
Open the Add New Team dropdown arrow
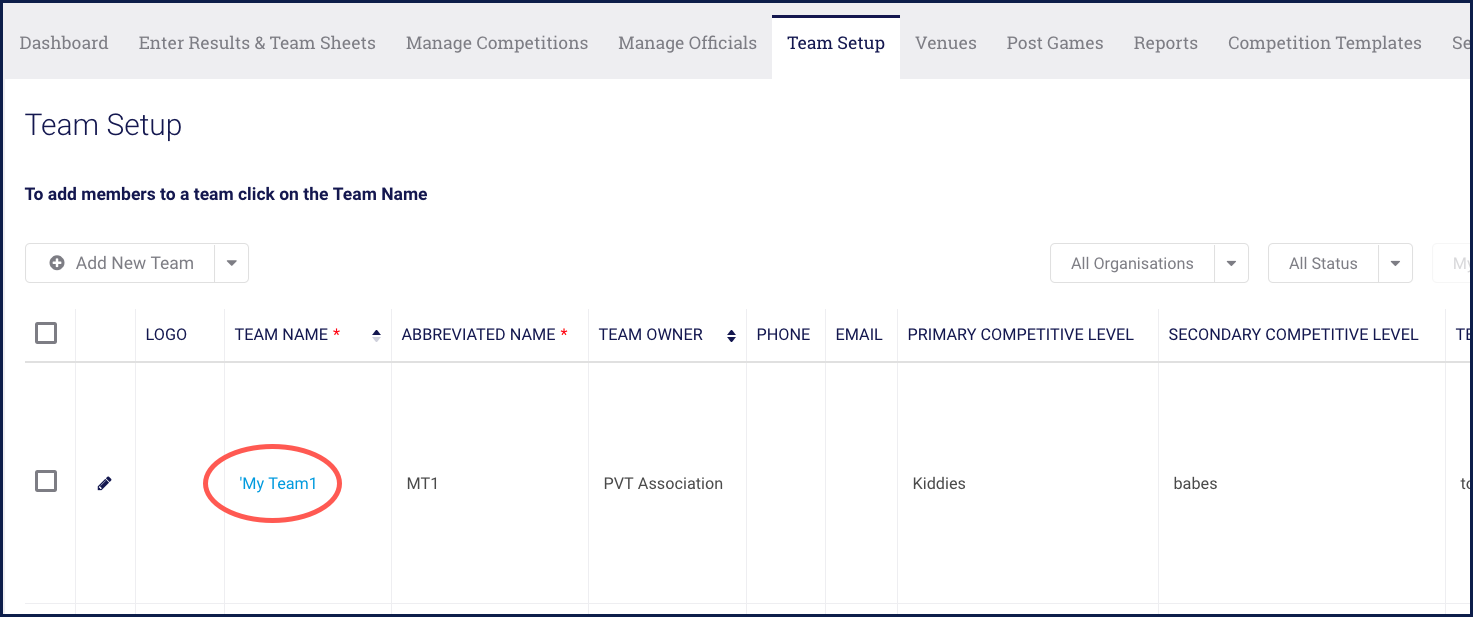click(x=231, y=263)
